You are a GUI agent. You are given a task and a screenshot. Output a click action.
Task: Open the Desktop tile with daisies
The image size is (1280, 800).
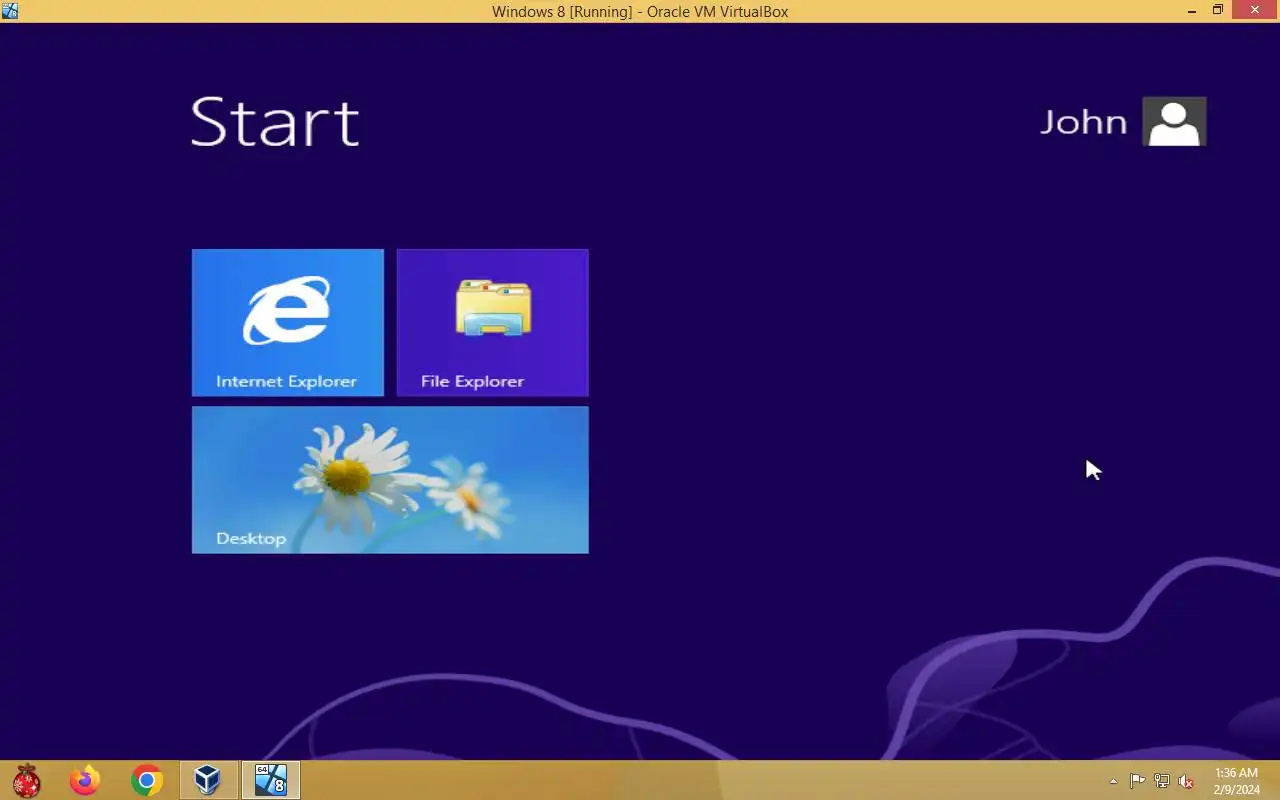pos(390,479)
